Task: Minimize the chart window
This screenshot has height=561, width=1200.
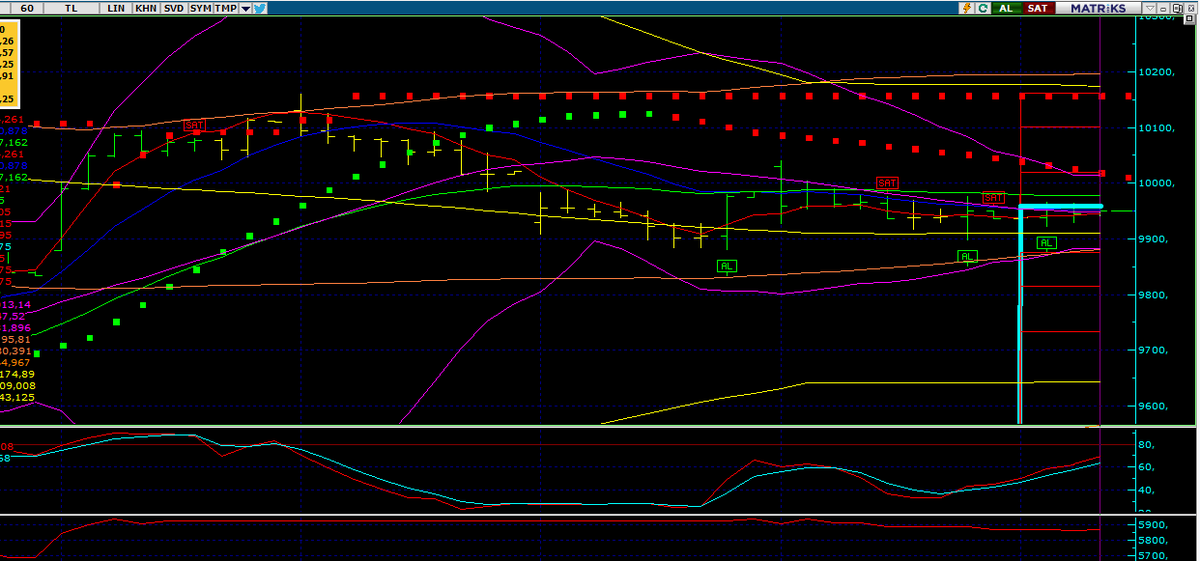Action: (x=1163, y=8)
